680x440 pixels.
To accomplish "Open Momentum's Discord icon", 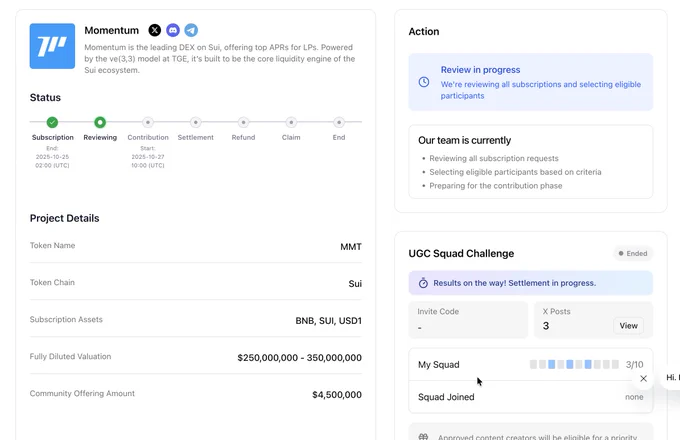I will [173, 30].
